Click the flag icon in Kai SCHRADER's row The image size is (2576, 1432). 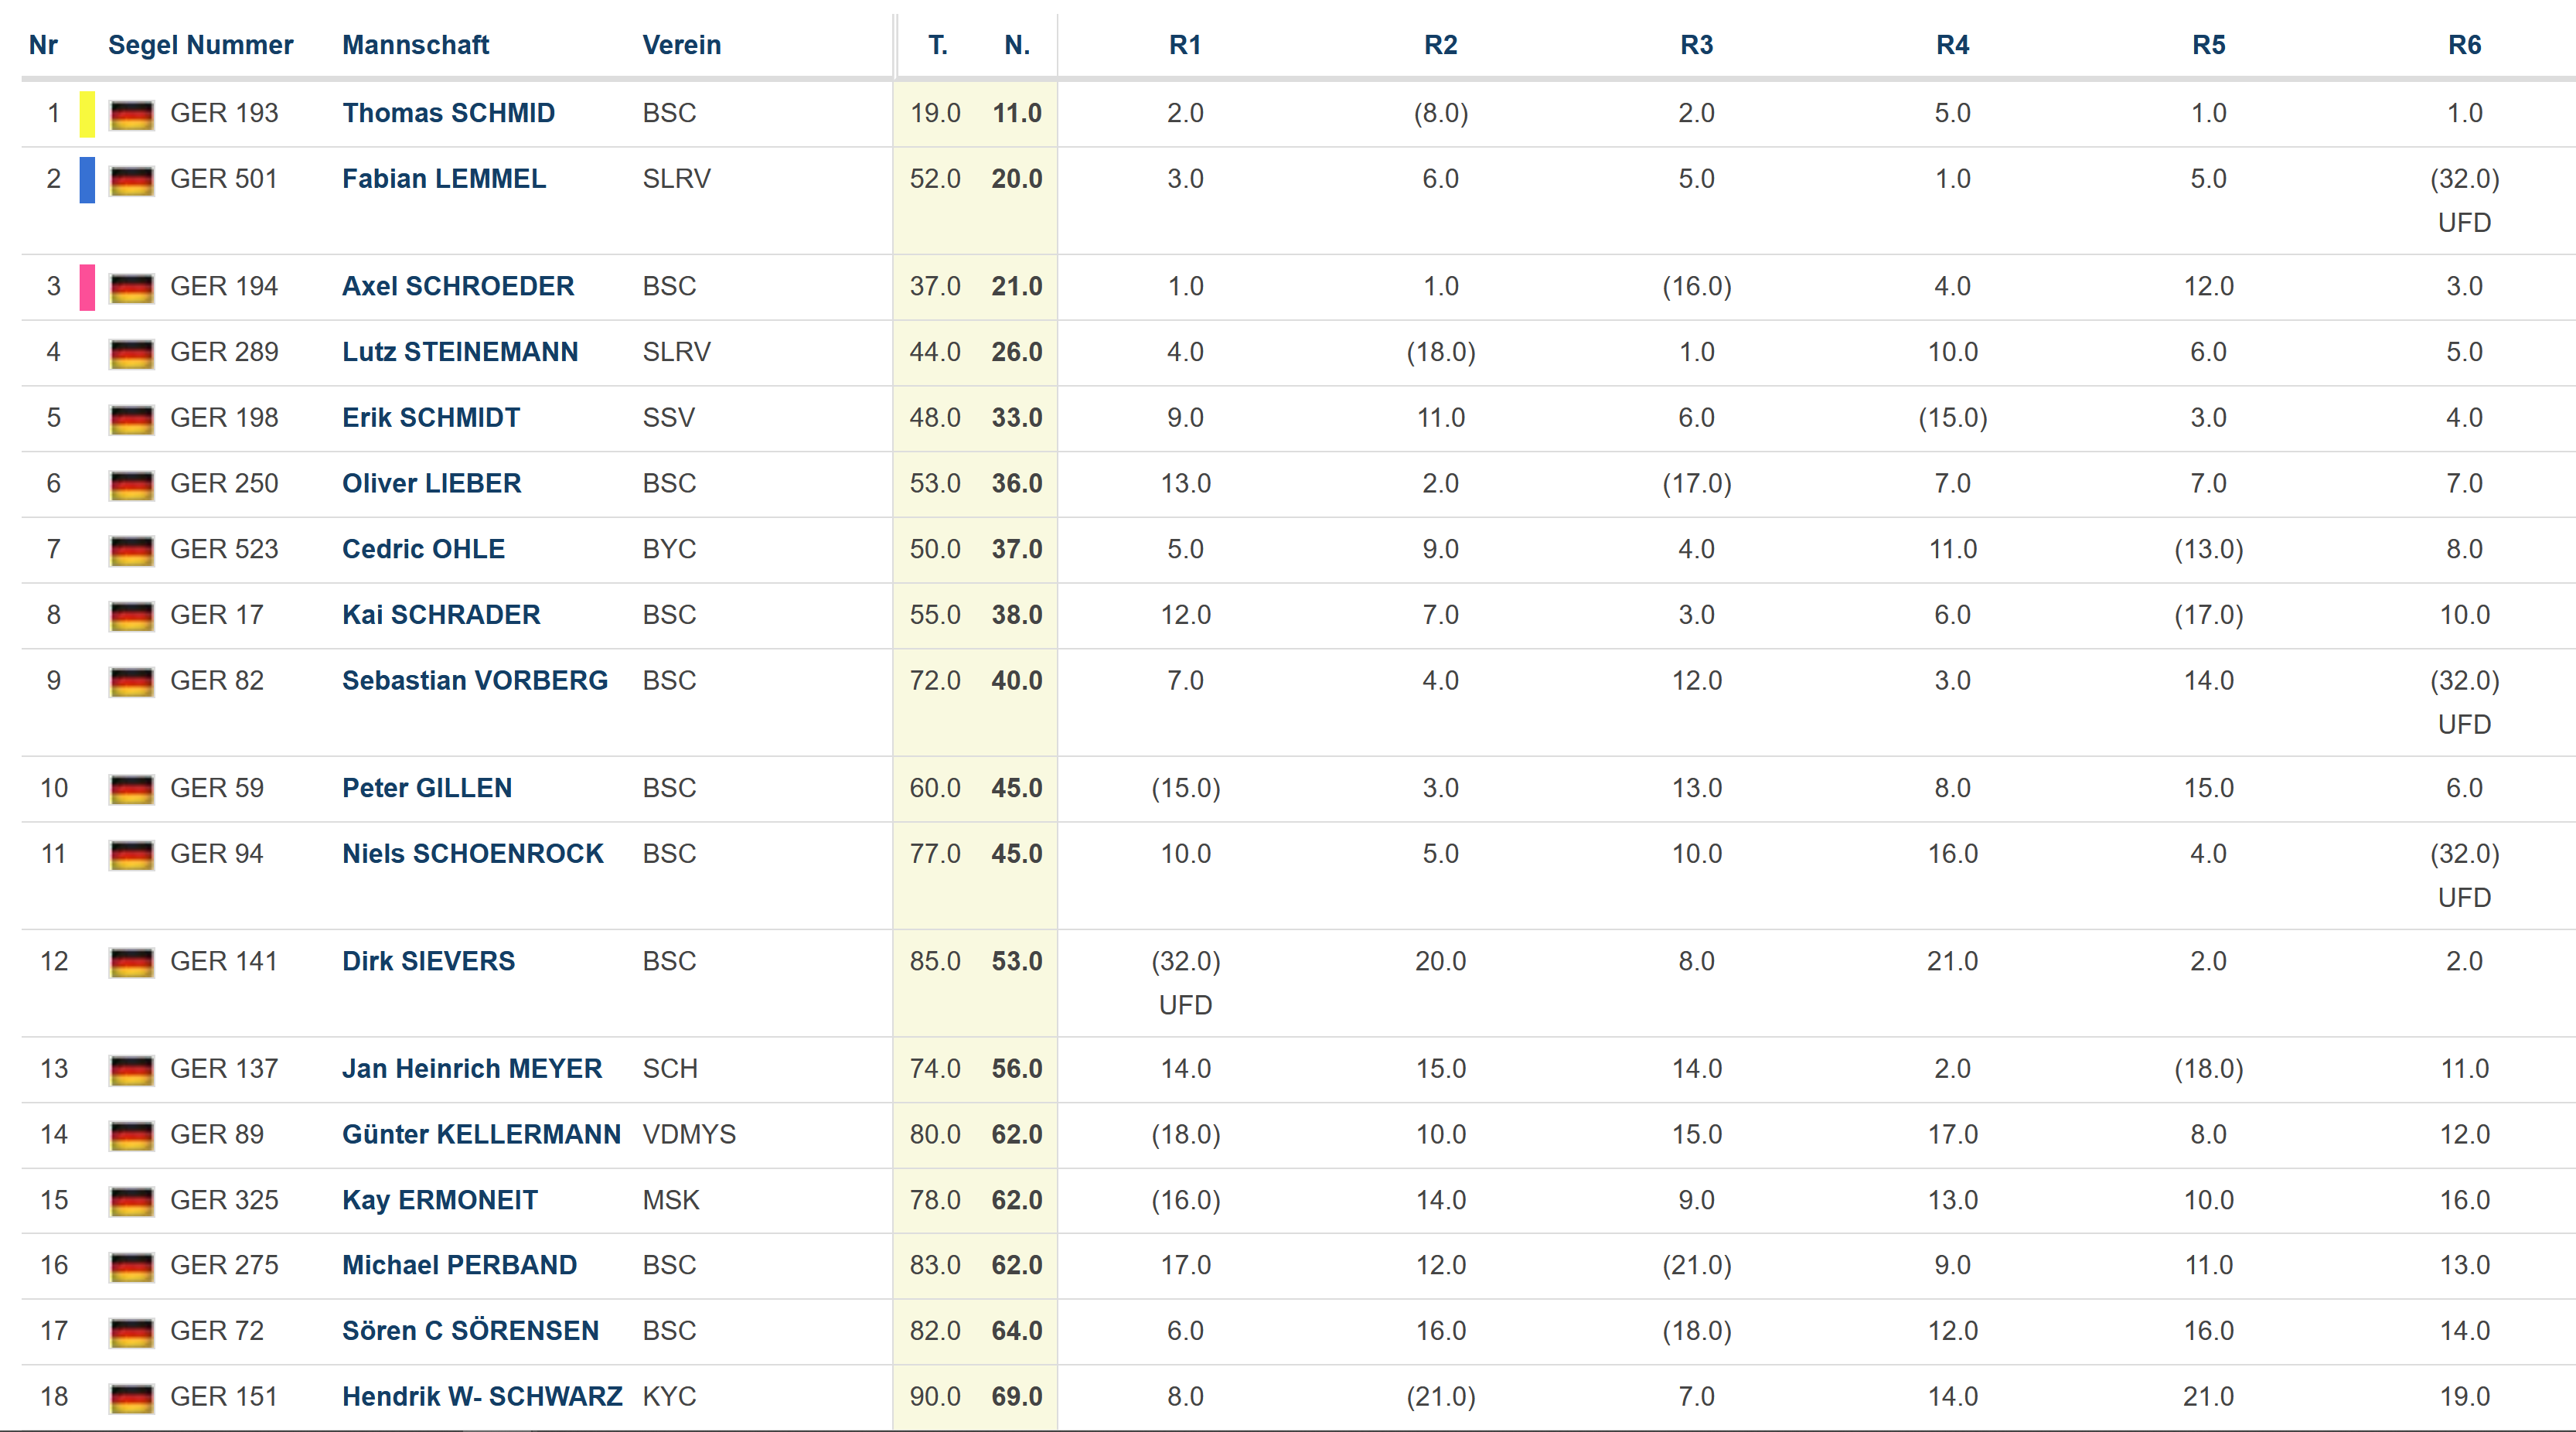click(131, 616)
